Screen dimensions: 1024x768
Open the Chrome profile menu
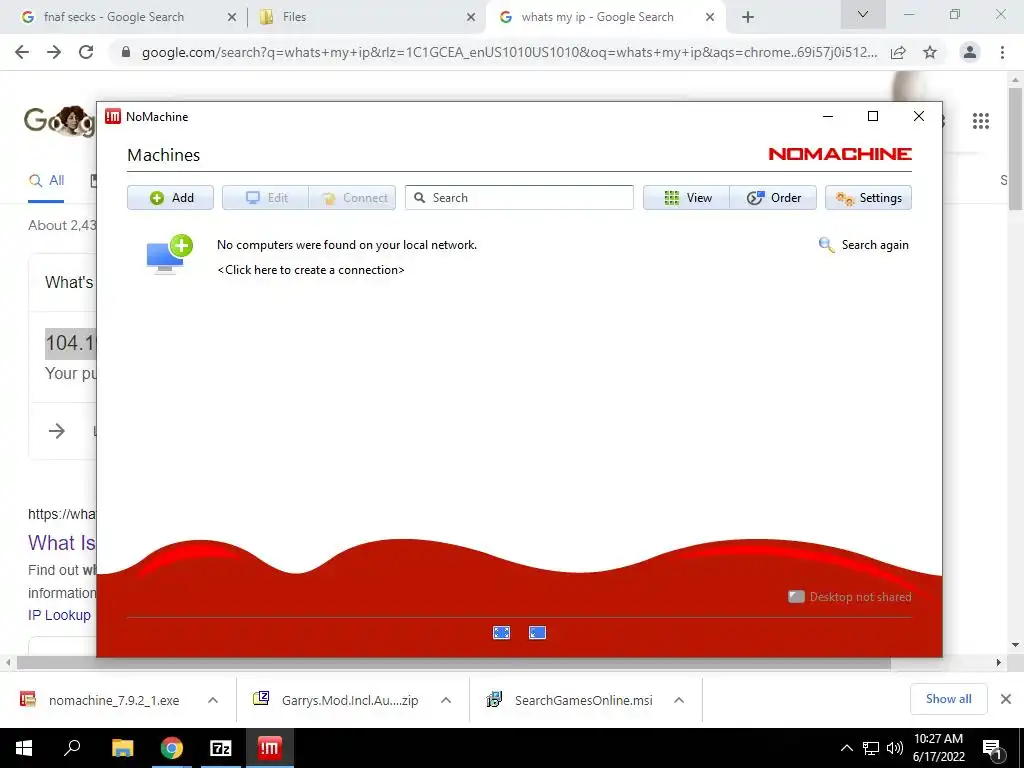tap(970, 52)
